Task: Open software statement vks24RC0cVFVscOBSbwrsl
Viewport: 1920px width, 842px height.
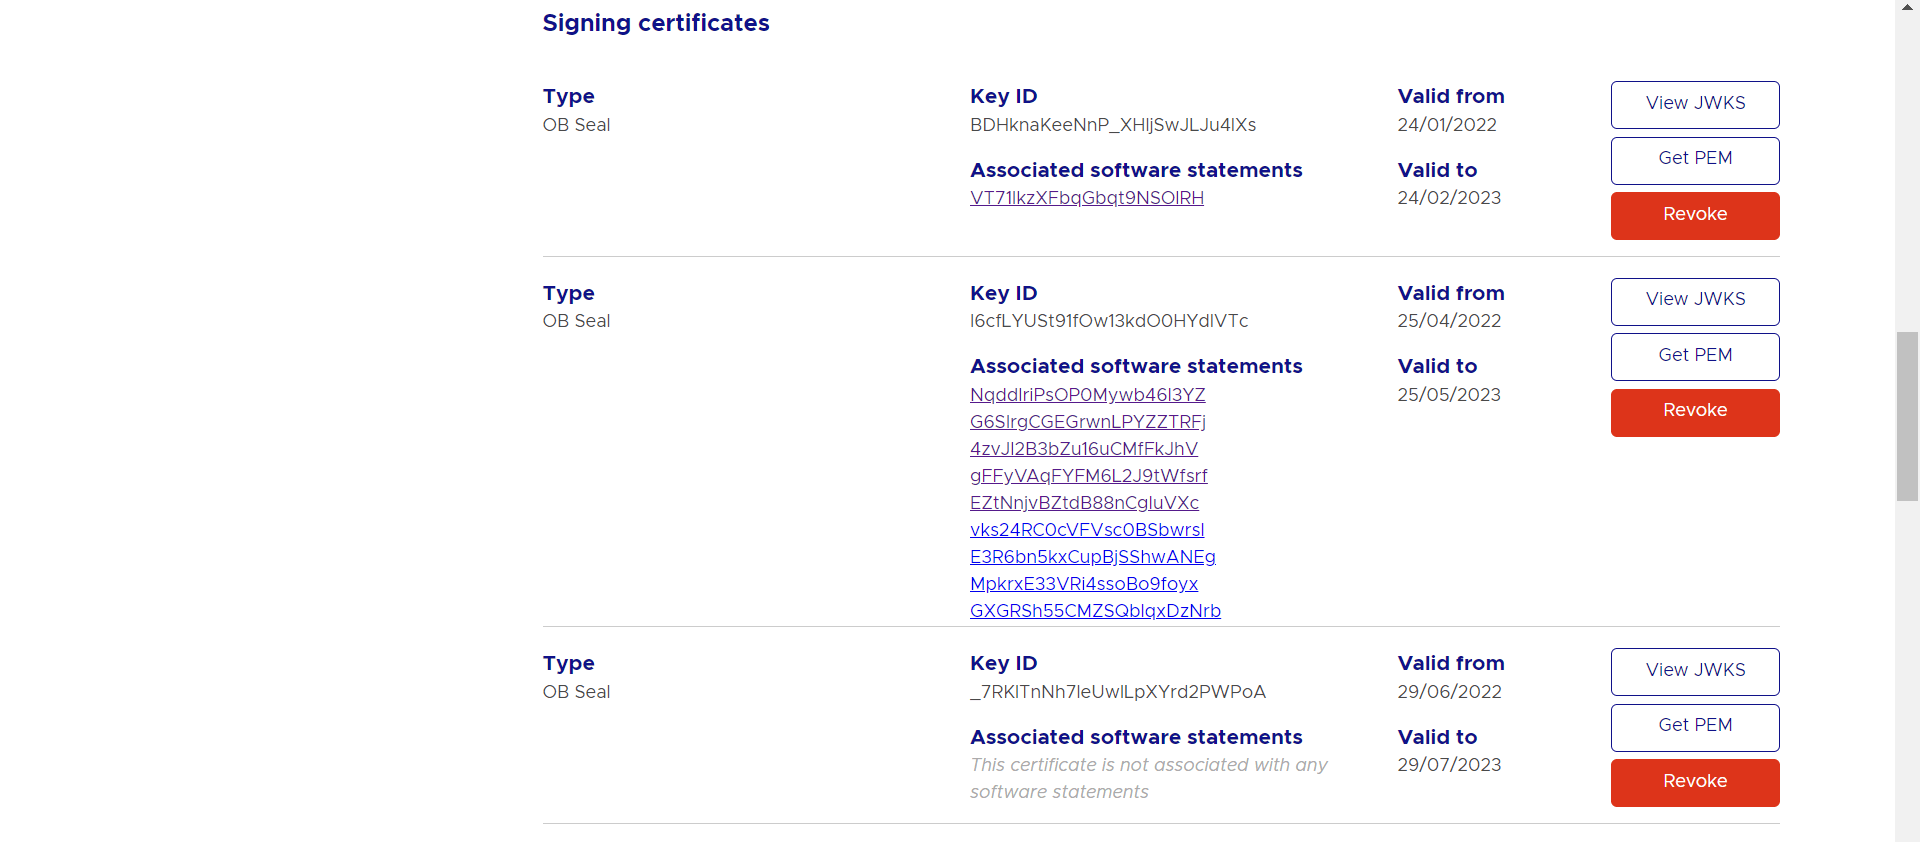Action: point(1086,530)
